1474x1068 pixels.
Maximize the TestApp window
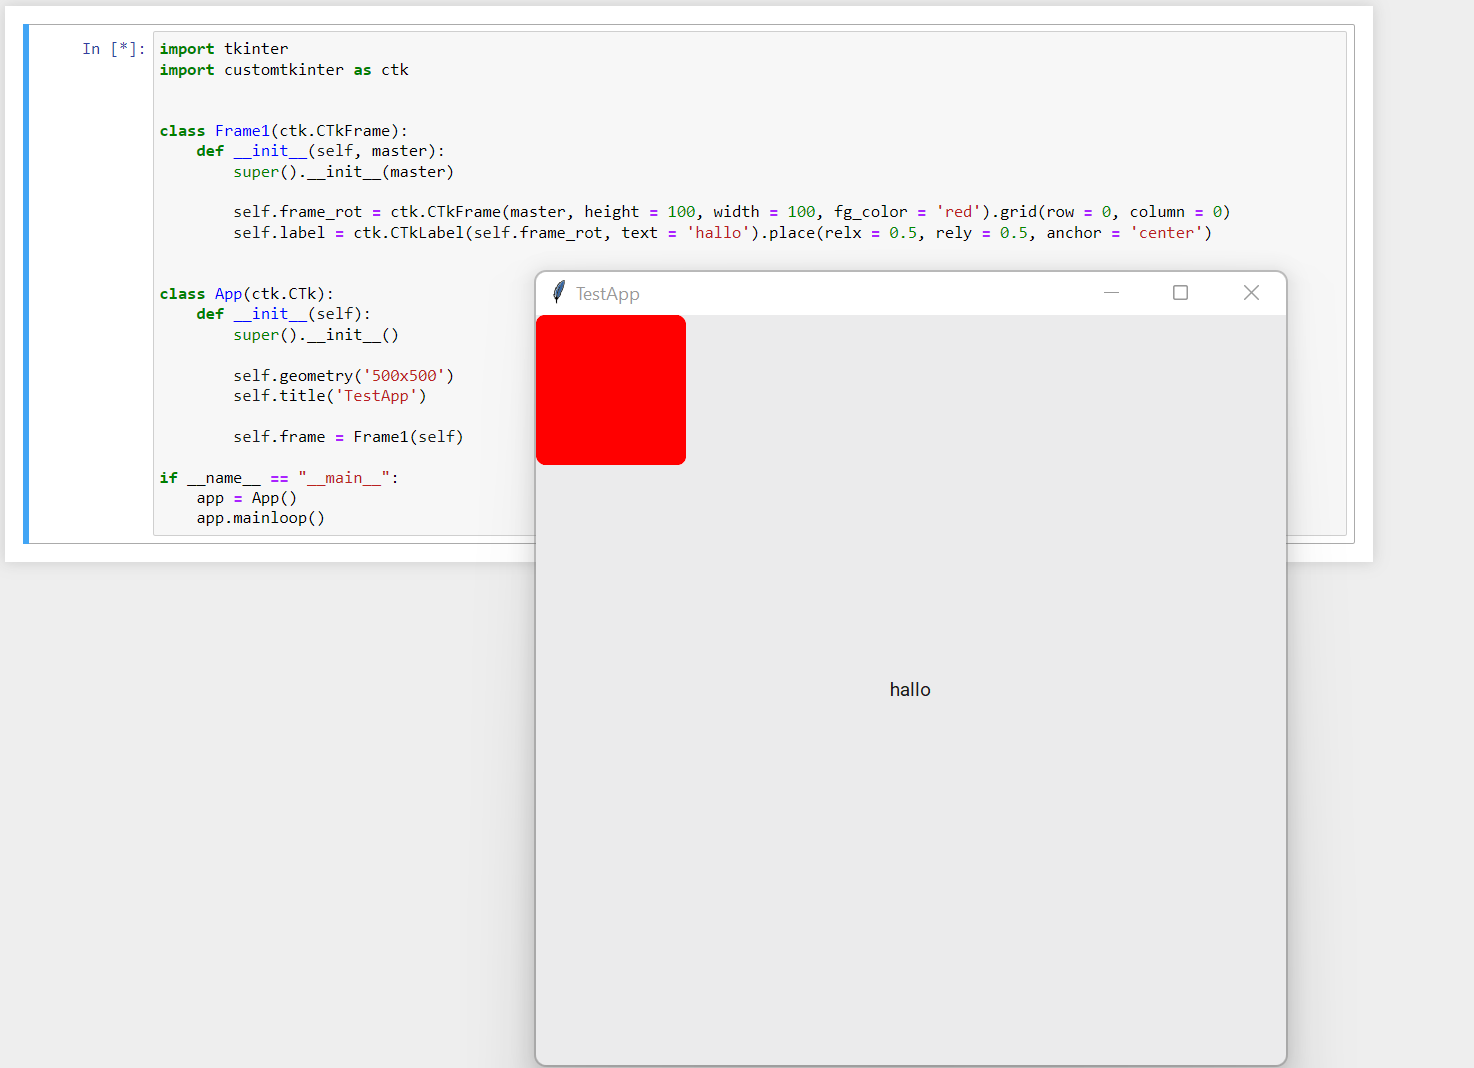click(1180, 293)
